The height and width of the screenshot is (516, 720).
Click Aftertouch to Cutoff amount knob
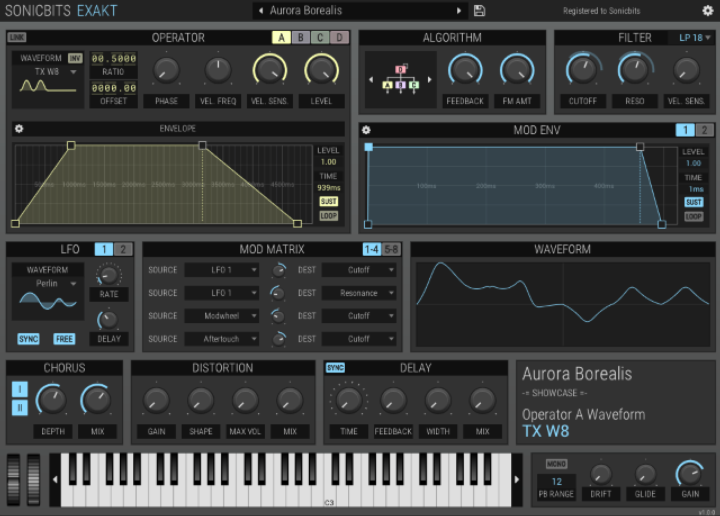tap(279, 339)
